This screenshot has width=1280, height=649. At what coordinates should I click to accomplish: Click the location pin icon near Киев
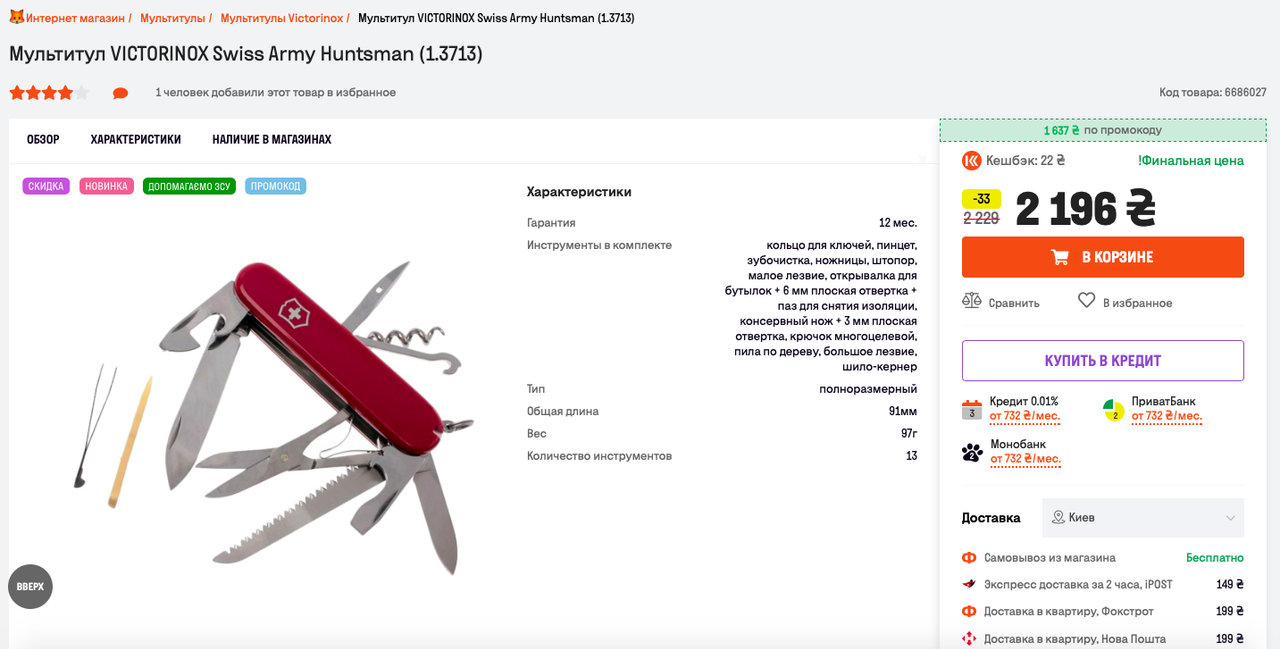pos(1058,517)
